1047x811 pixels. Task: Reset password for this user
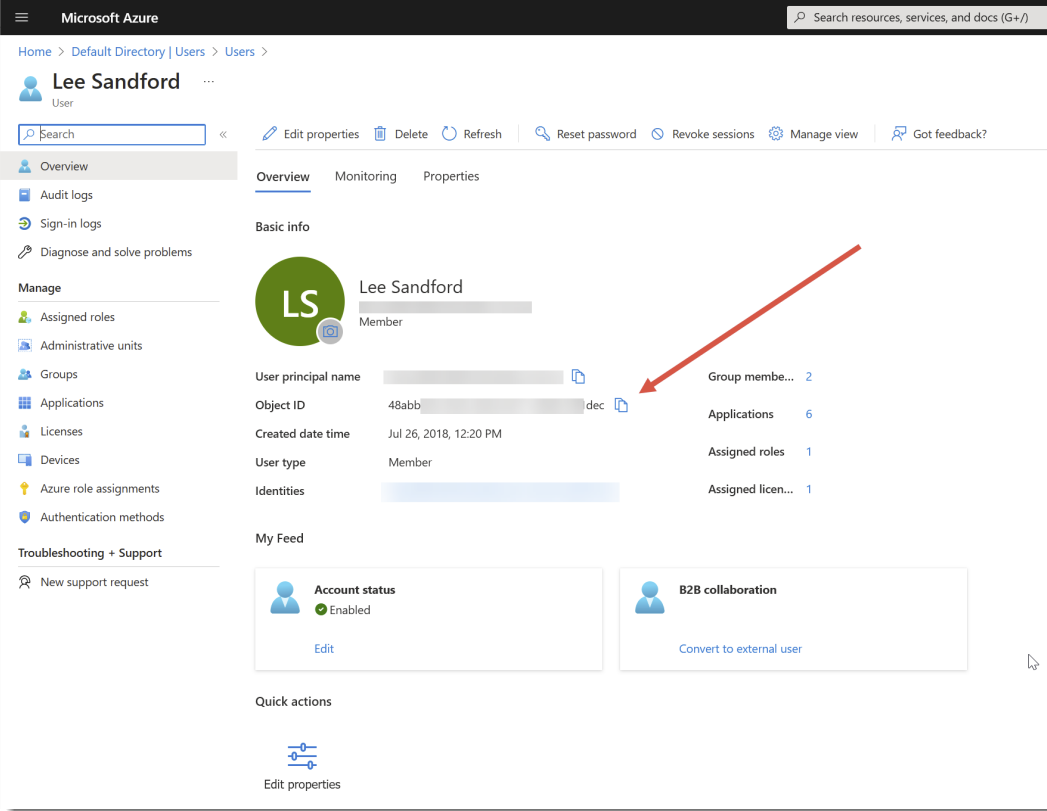(586, 134)
